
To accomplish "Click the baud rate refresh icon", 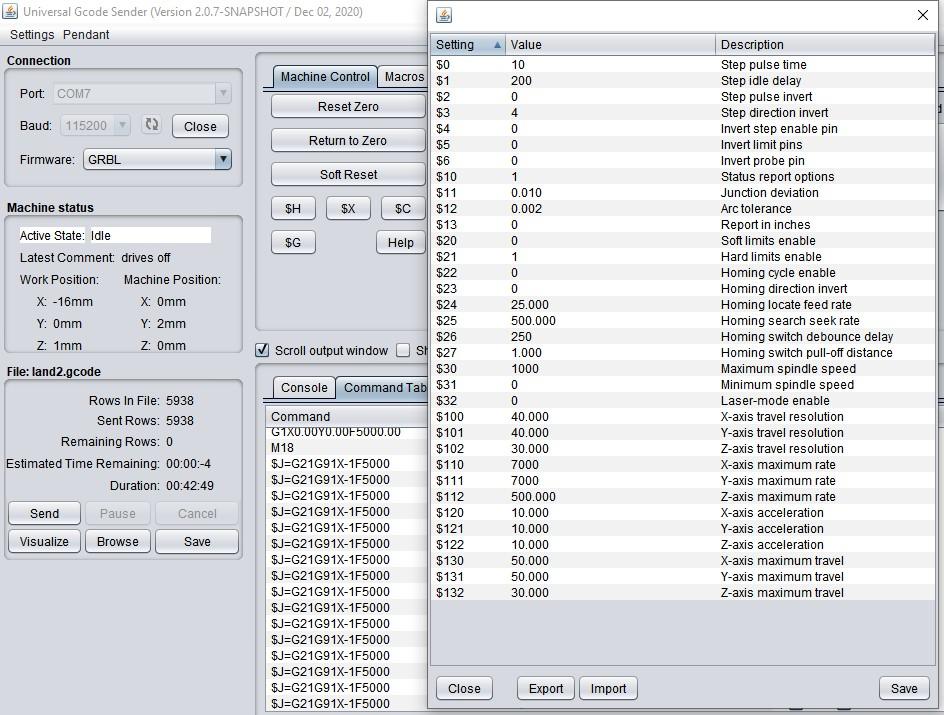I will tap(152, 125).
